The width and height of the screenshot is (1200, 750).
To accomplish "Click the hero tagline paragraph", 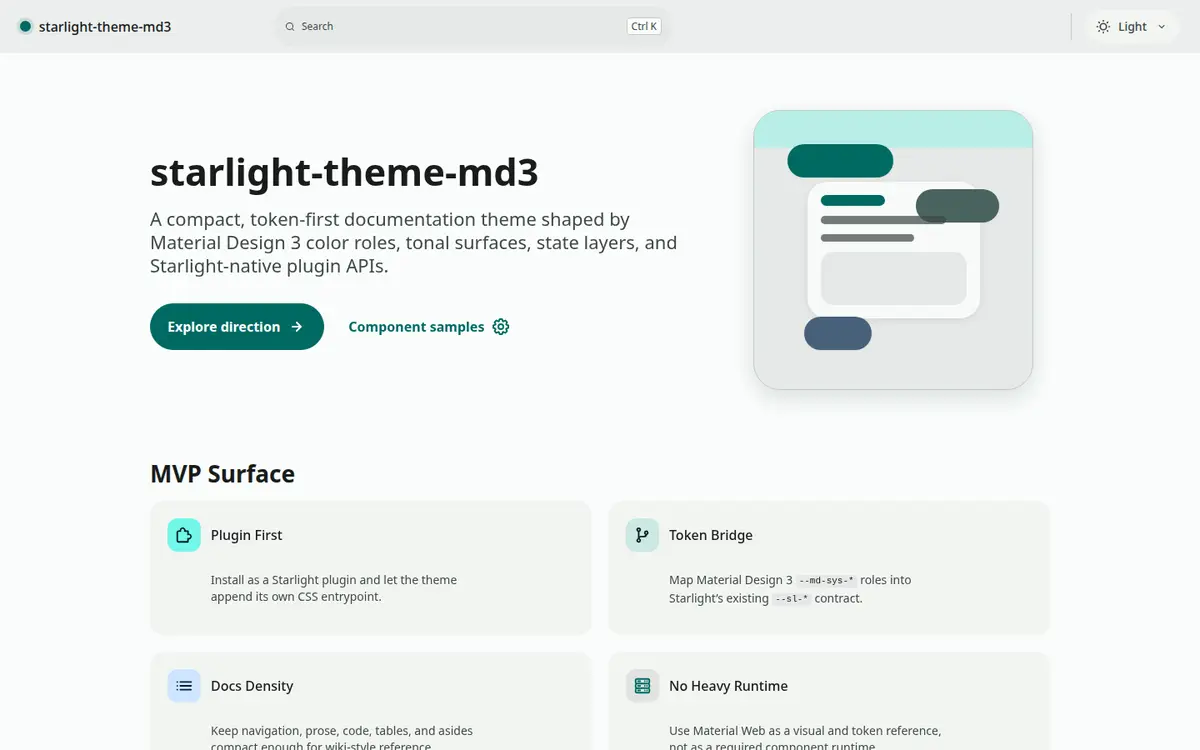I will [x=414, y=243].
